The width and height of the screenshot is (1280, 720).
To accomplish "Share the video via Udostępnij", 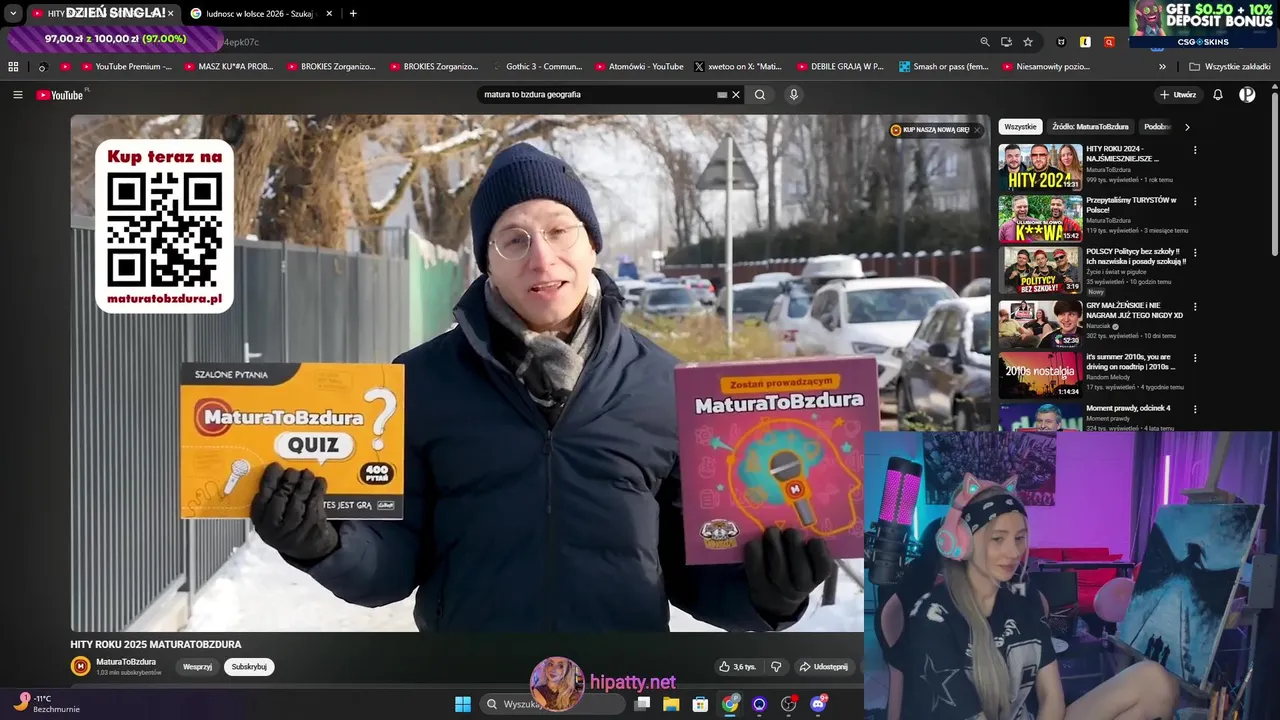I will click(824, 667).
